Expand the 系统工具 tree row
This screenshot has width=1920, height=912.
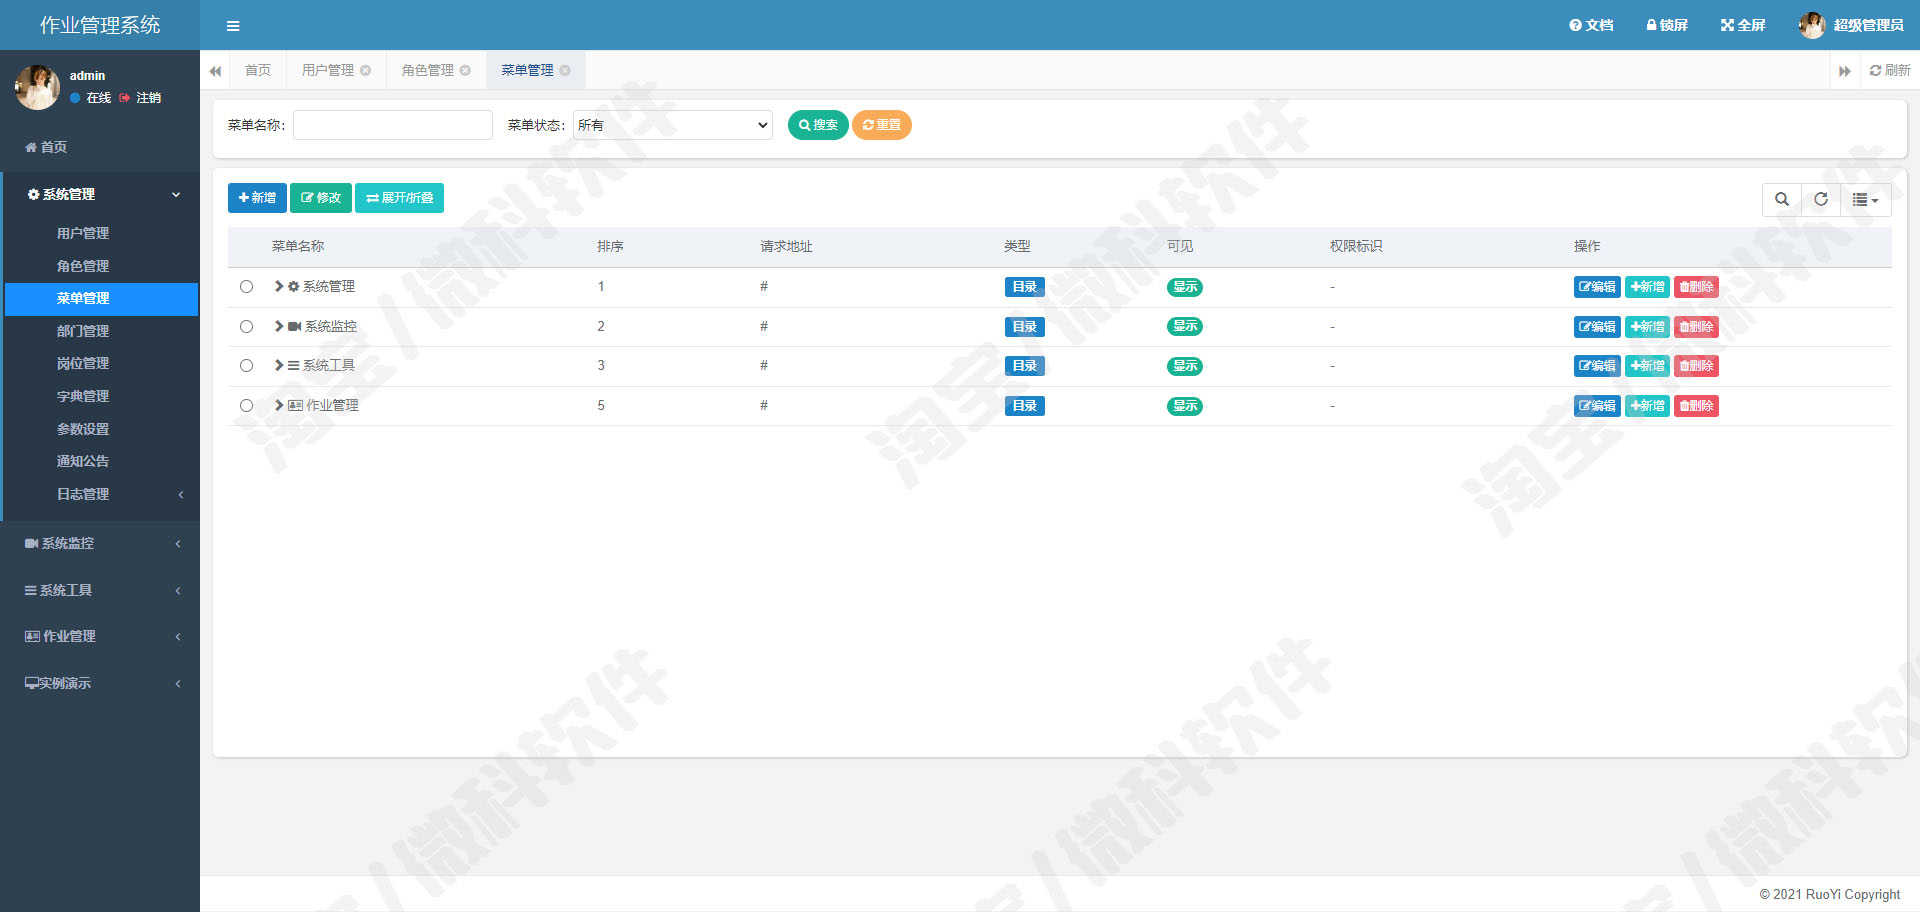coord(279,365)
